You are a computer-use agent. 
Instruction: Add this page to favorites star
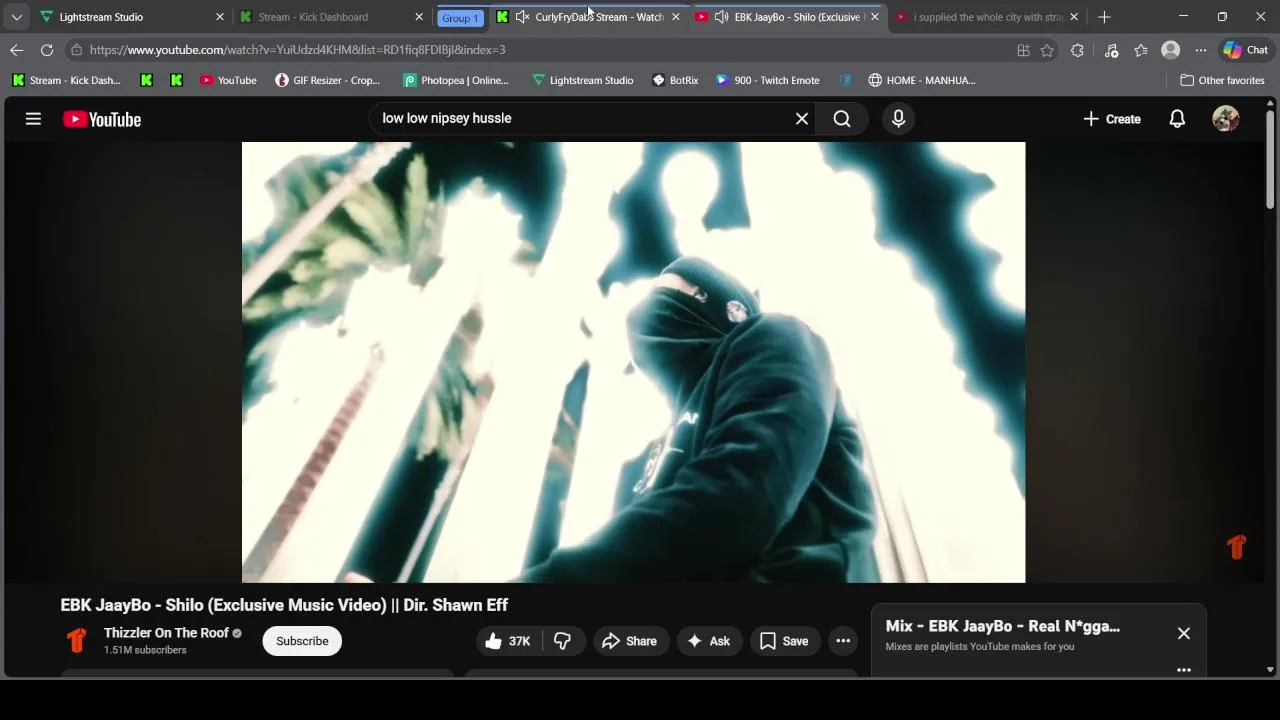[1047, 50]
